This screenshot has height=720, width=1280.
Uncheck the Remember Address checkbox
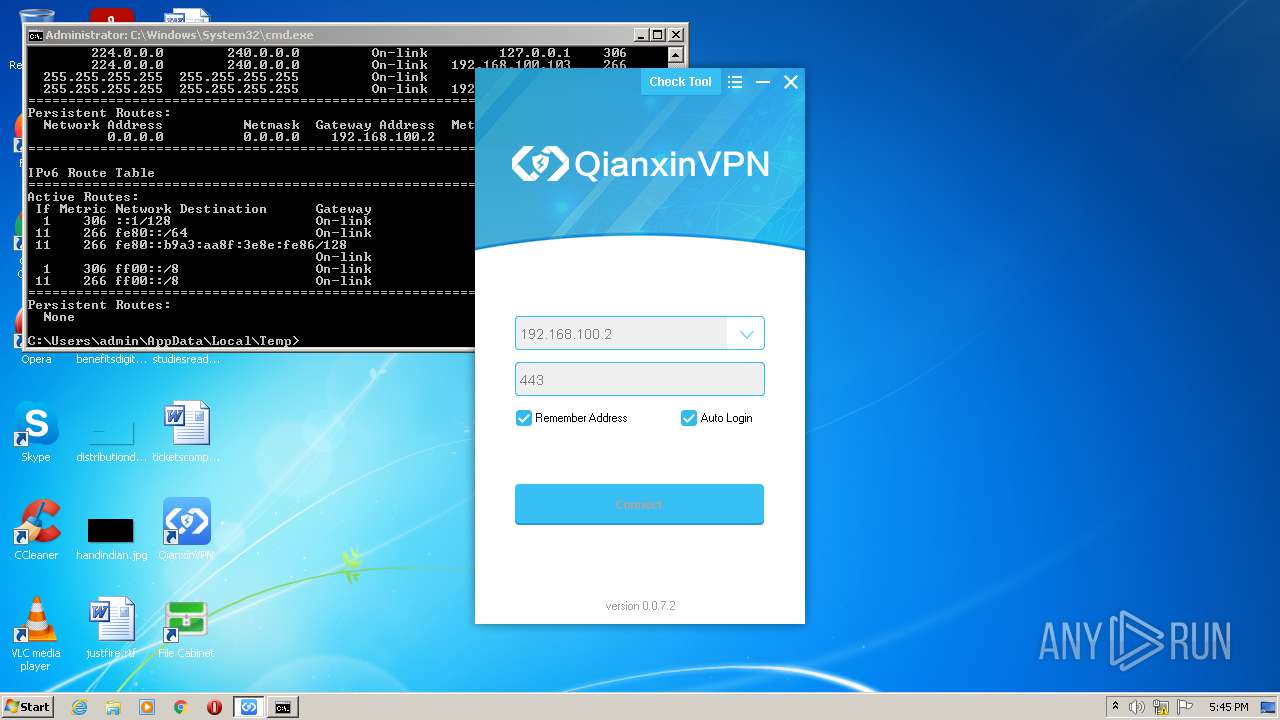pos(523,418)
